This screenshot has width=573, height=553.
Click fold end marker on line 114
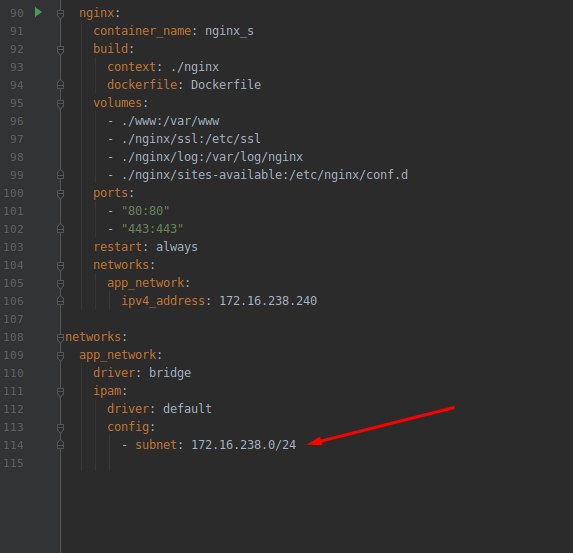pos(61,445)
